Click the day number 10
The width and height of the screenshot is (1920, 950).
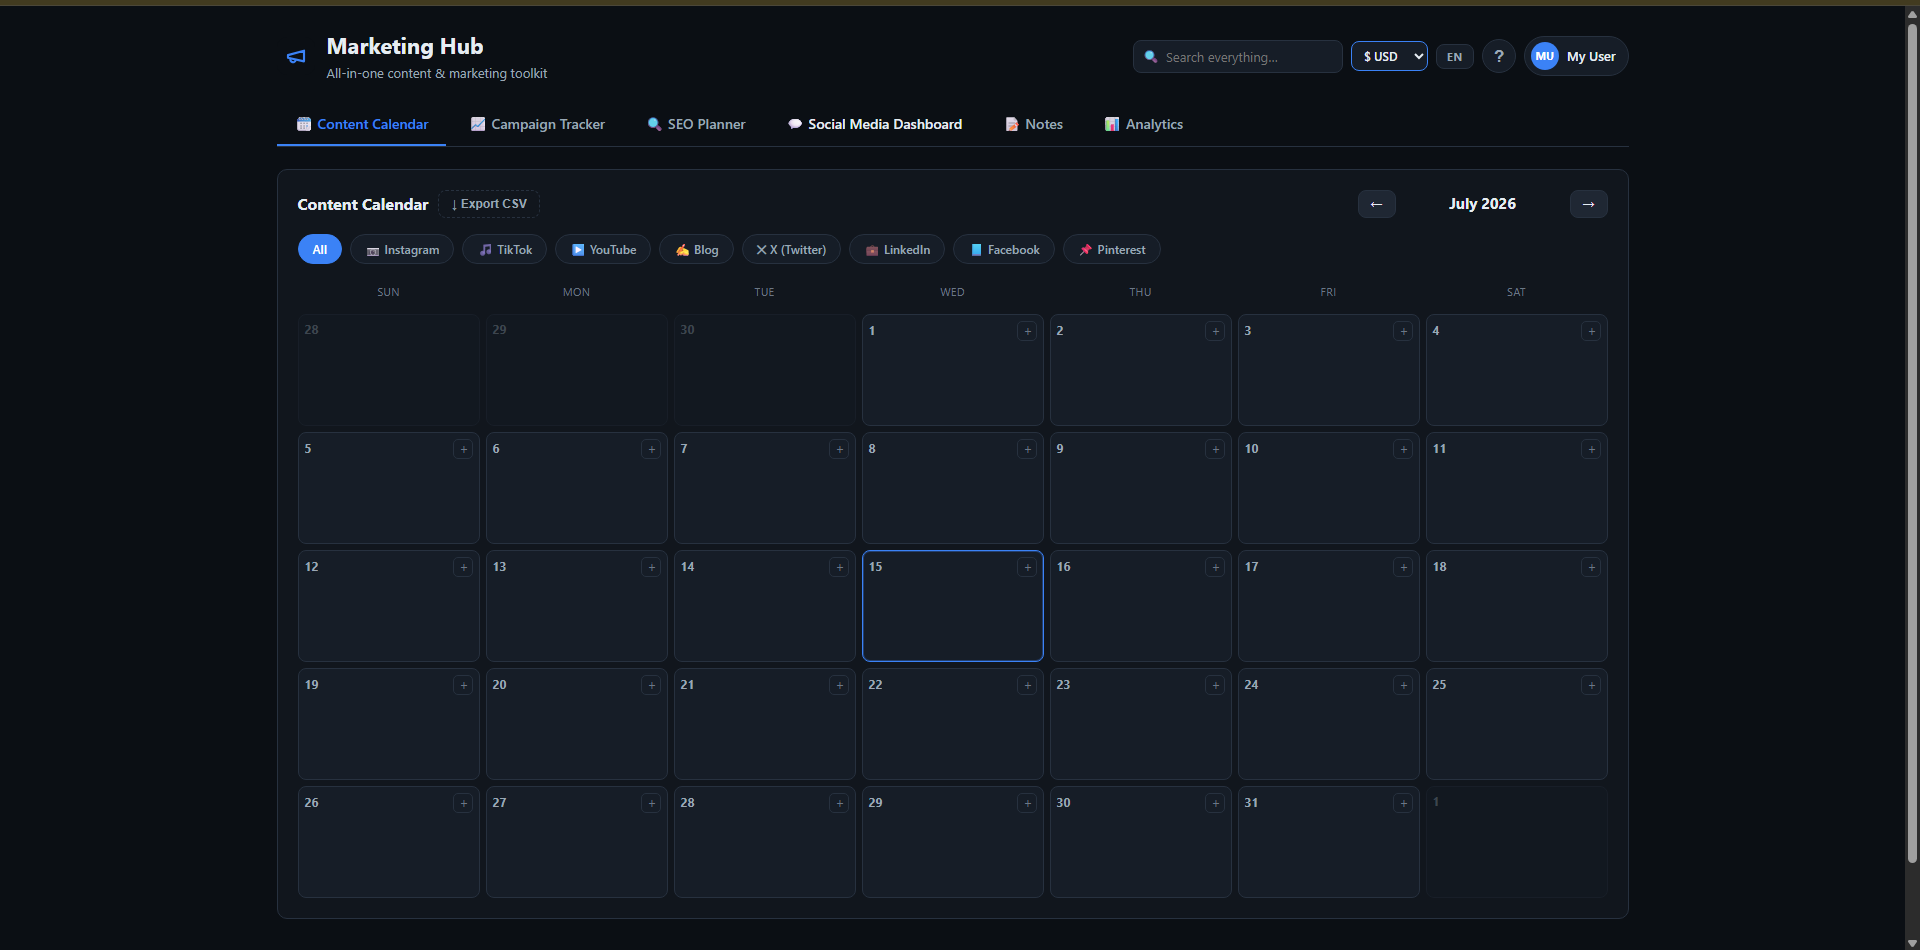(x=1251, y=449)
